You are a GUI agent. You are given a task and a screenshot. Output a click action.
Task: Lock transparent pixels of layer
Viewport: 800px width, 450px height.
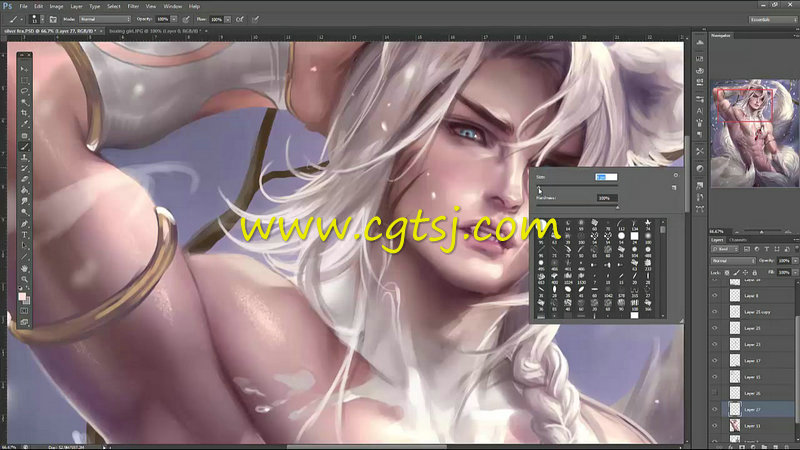tap(727, 273)
